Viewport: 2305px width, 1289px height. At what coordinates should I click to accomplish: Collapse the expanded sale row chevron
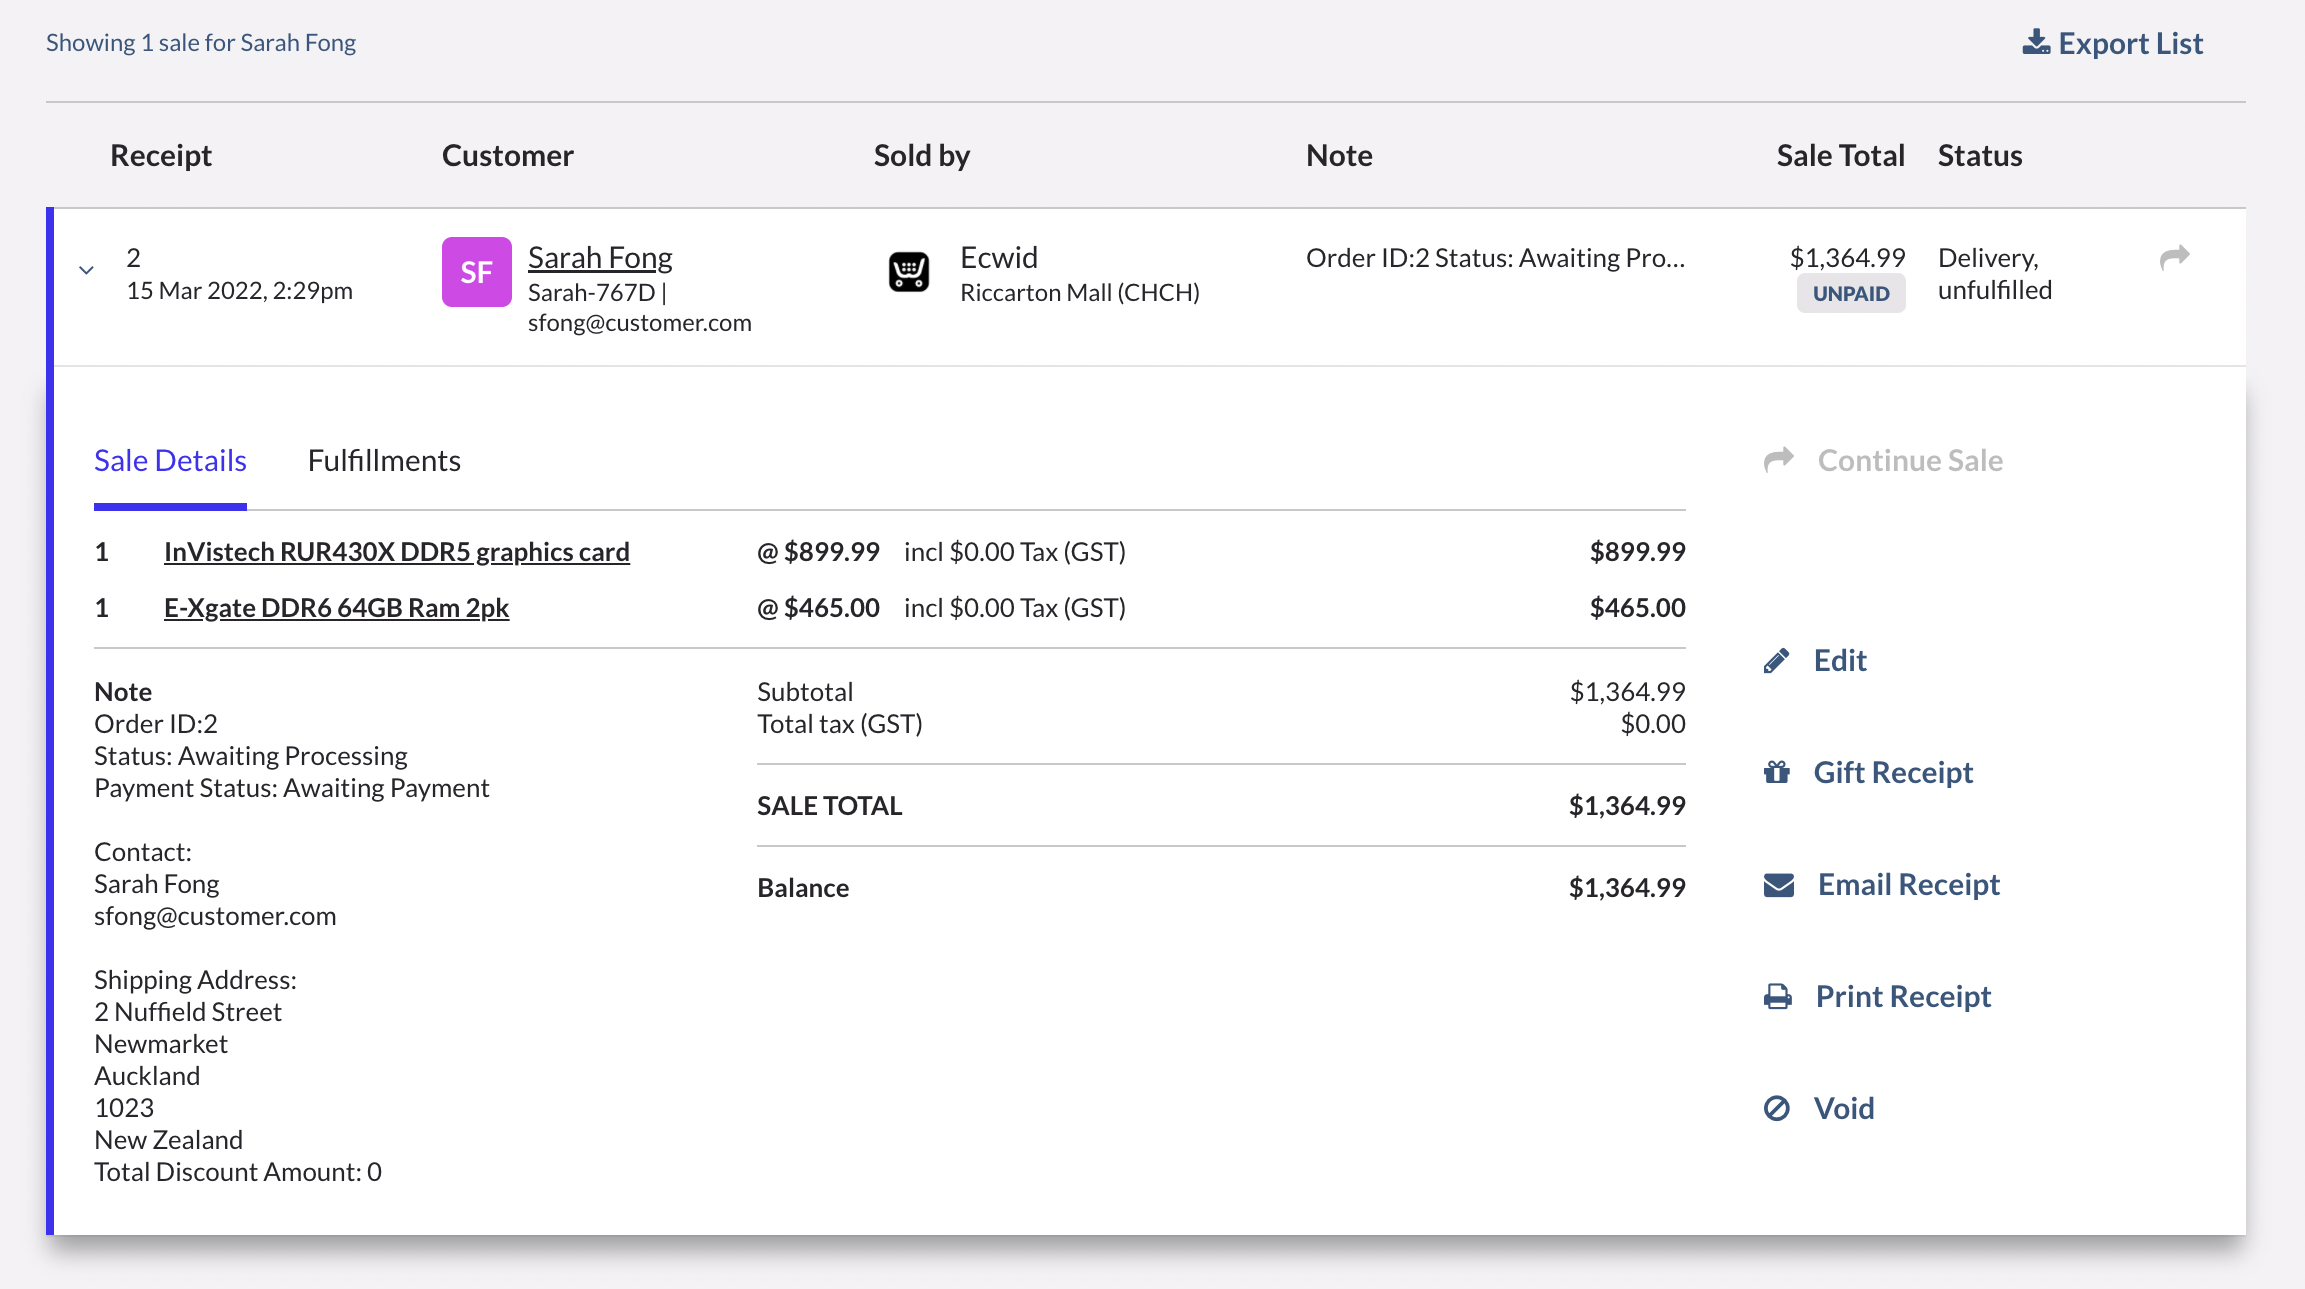(87, 269)
